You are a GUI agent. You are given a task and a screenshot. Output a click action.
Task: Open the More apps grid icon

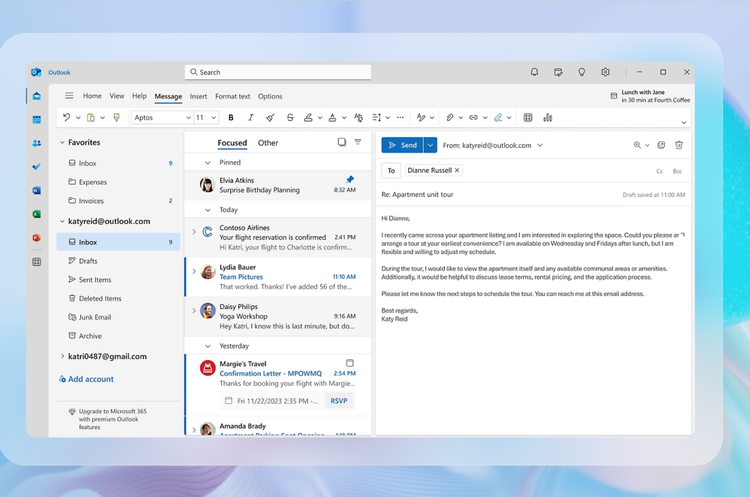click(36, 262)
